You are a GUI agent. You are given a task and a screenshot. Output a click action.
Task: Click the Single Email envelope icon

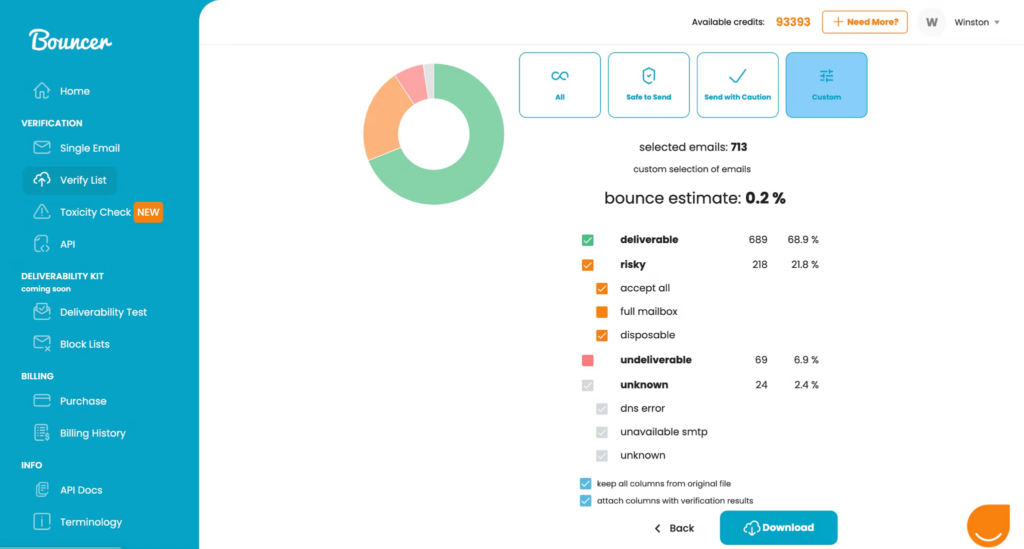pos(42,148)
